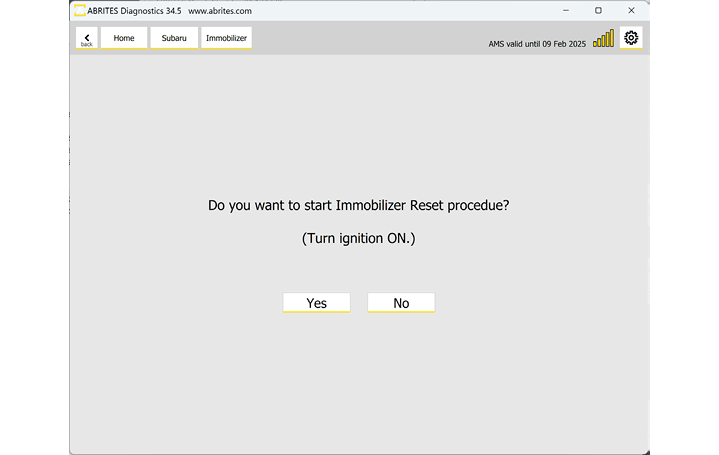Image resolution: width=719 pixels, height=455 pixels.
Task: Select the Subaru breadcrumb
Action: click(x=174, y=38)
